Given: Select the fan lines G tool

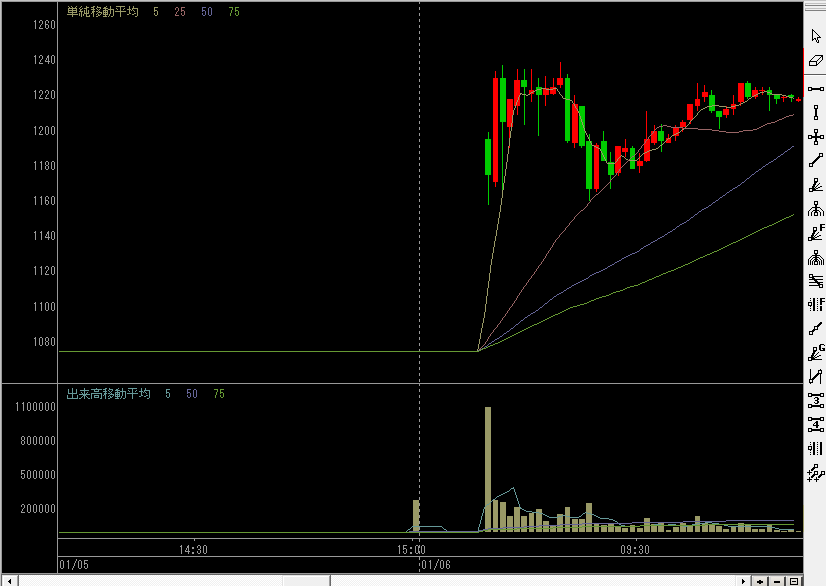Looking at the screenshot, I should [x=815, y=353].
